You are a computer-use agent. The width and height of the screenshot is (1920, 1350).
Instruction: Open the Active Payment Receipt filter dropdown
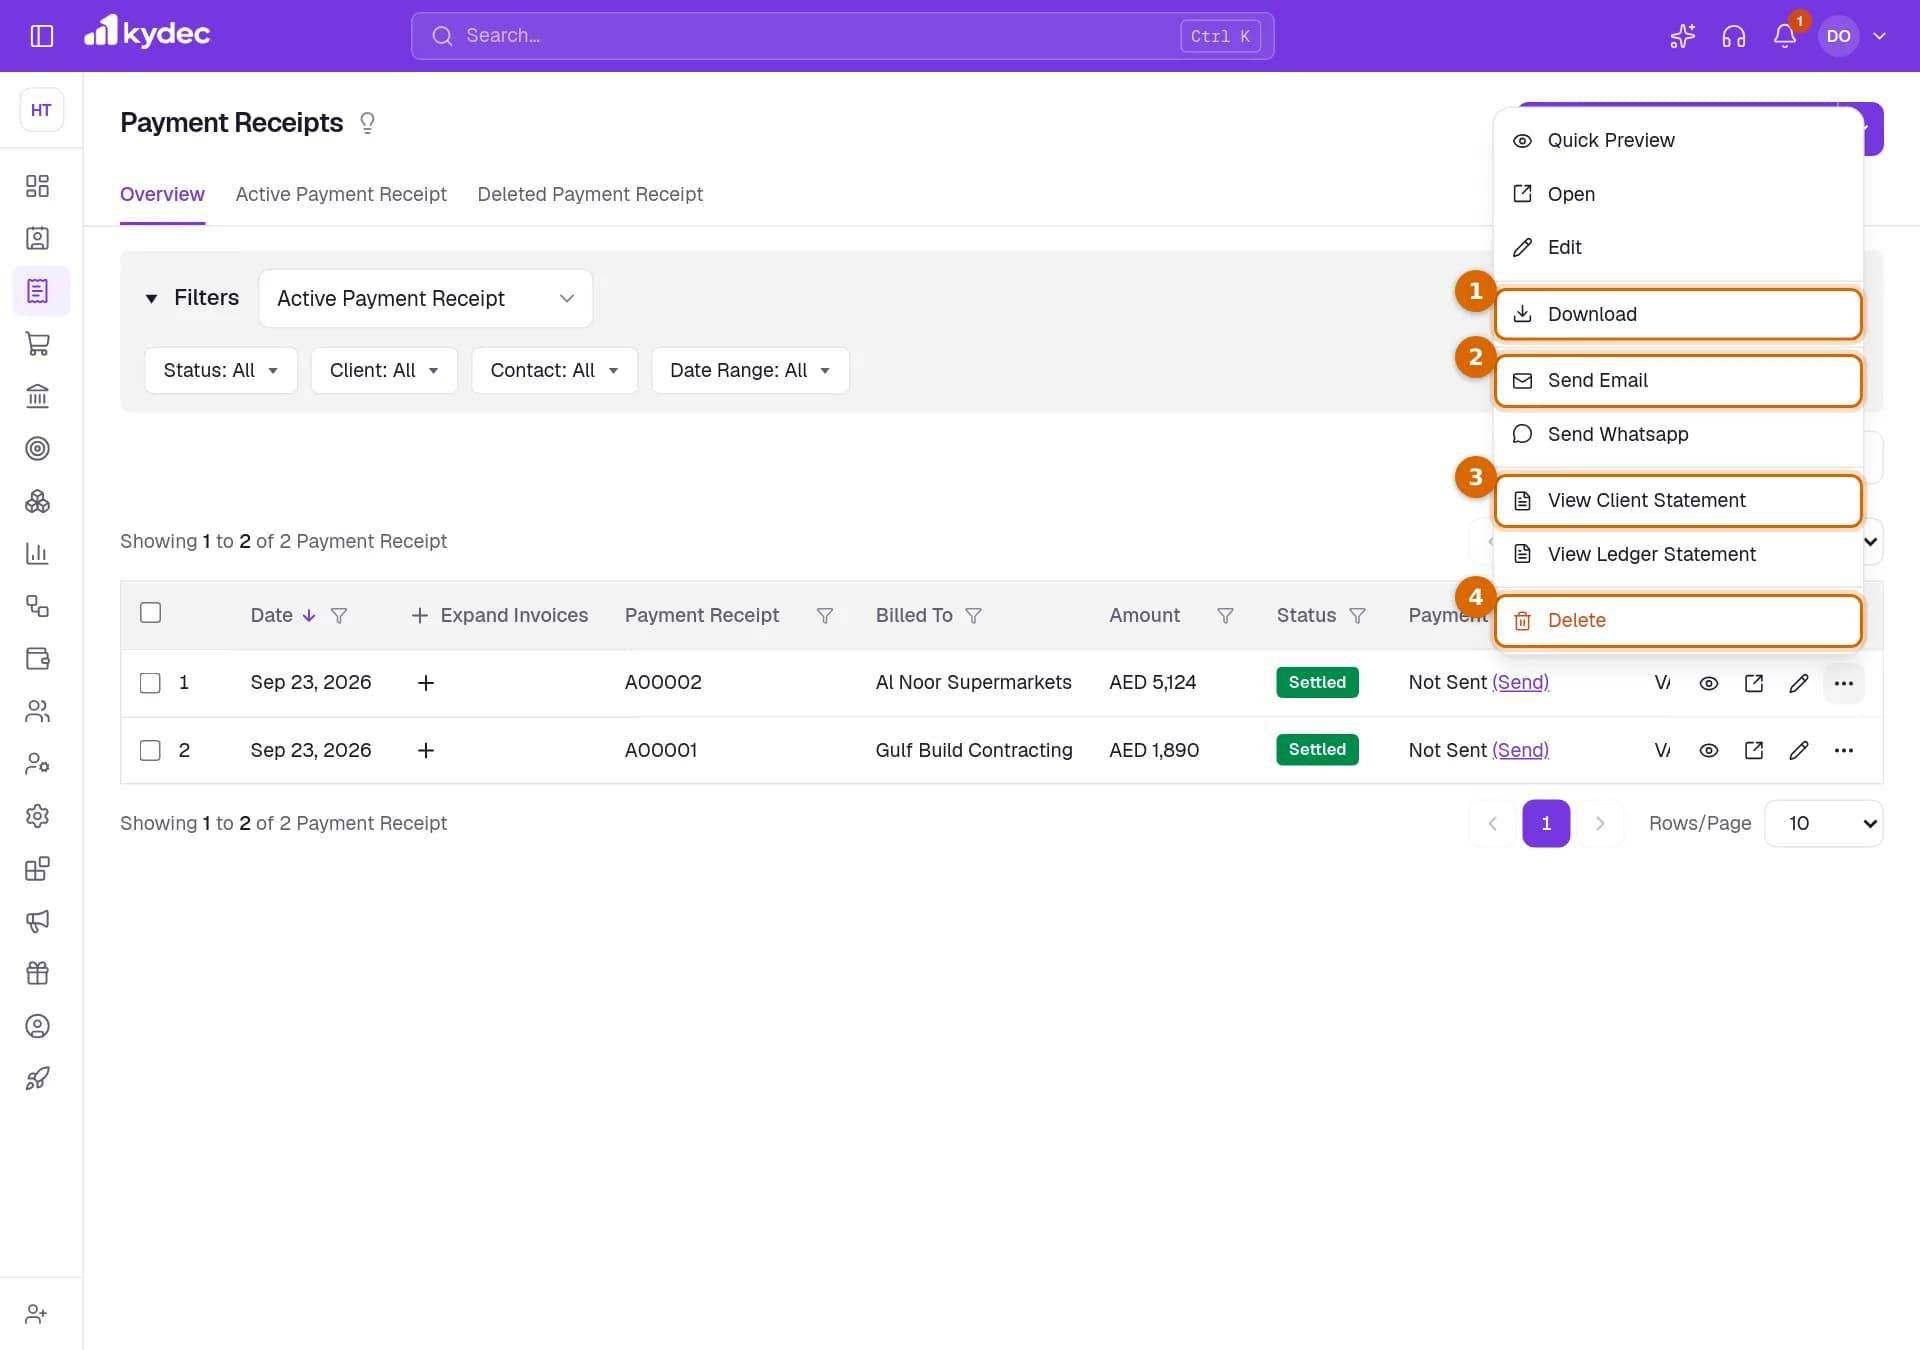[x=425, y=298]
